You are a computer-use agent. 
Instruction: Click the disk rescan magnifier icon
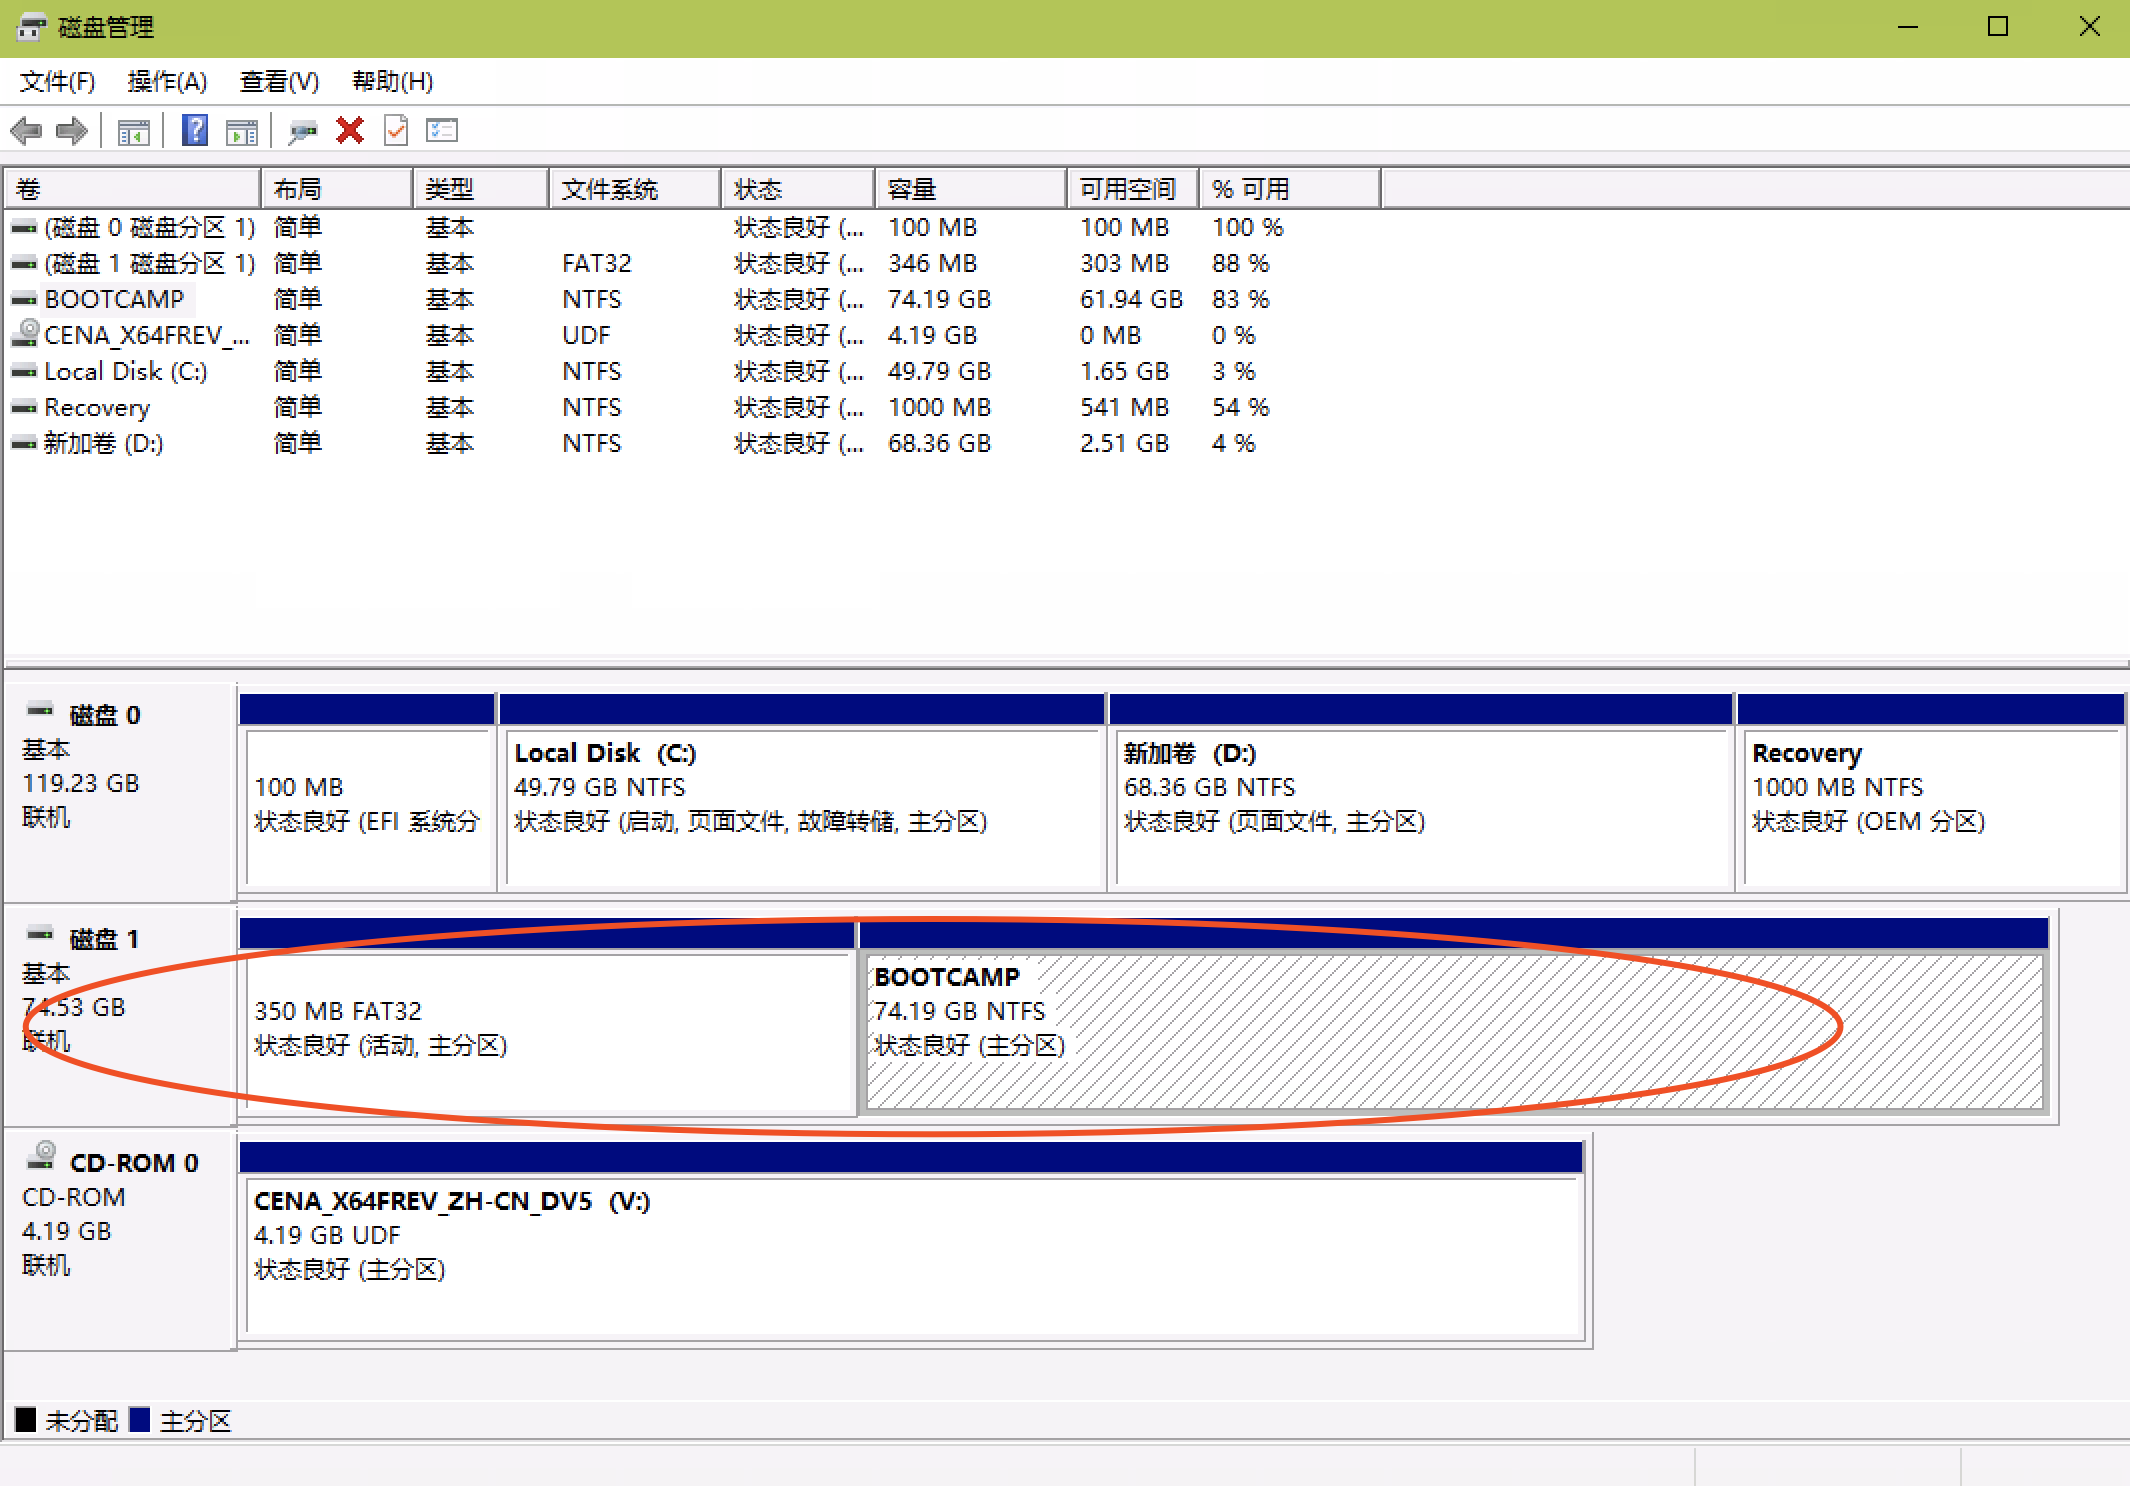[x=302, y=131]
